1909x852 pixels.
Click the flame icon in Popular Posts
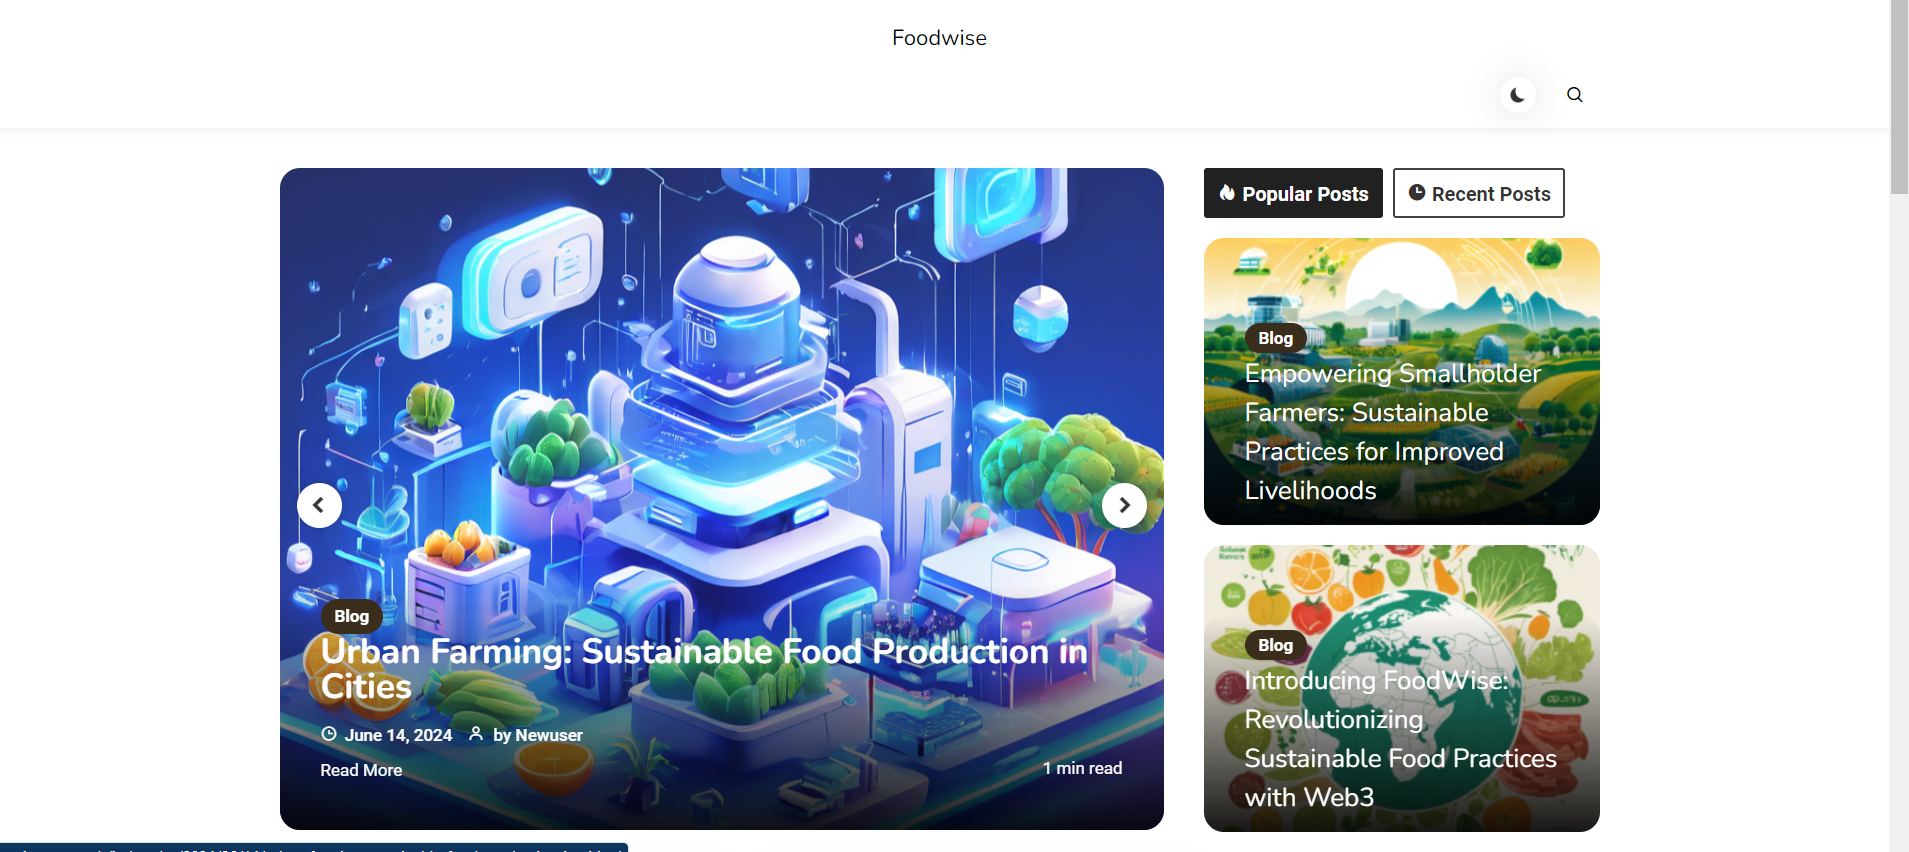[x=1227, y=193]
